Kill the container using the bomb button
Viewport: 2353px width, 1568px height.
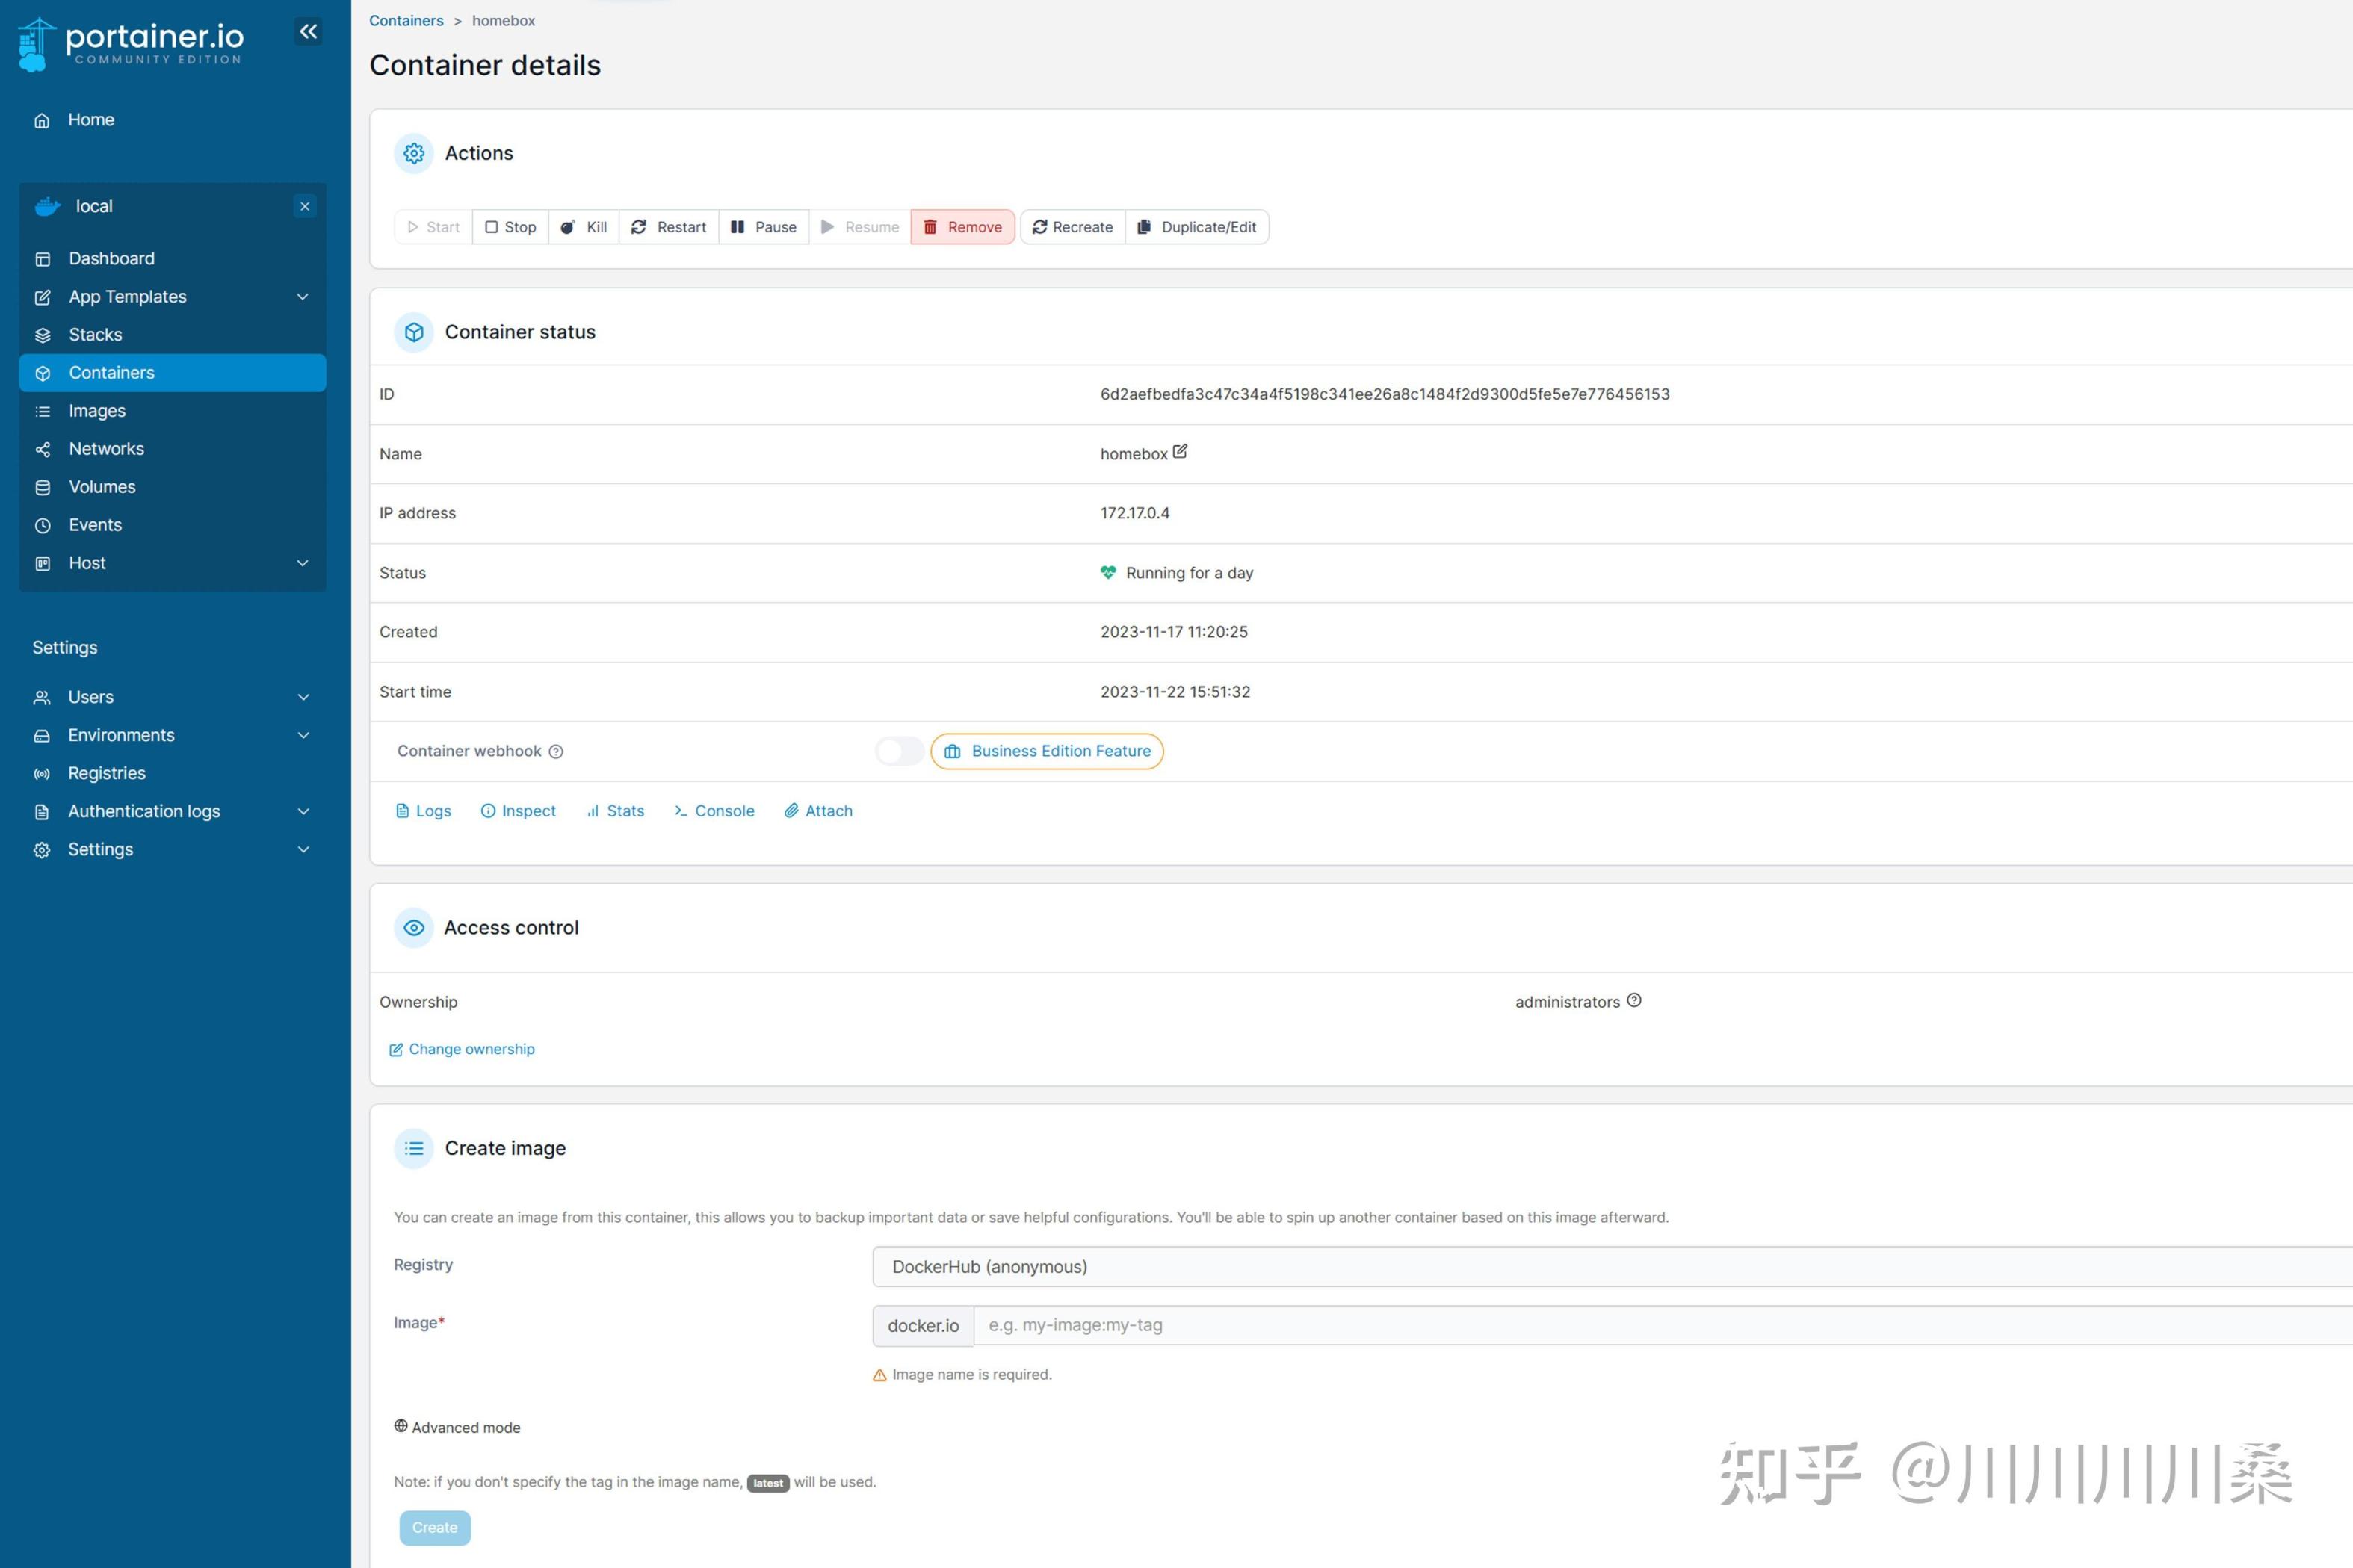coord(584,227)
